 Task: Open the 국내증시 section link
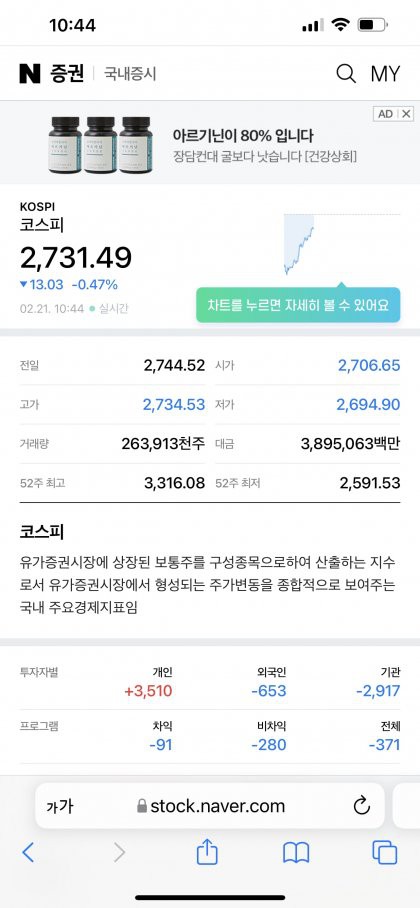pos(130,74)
